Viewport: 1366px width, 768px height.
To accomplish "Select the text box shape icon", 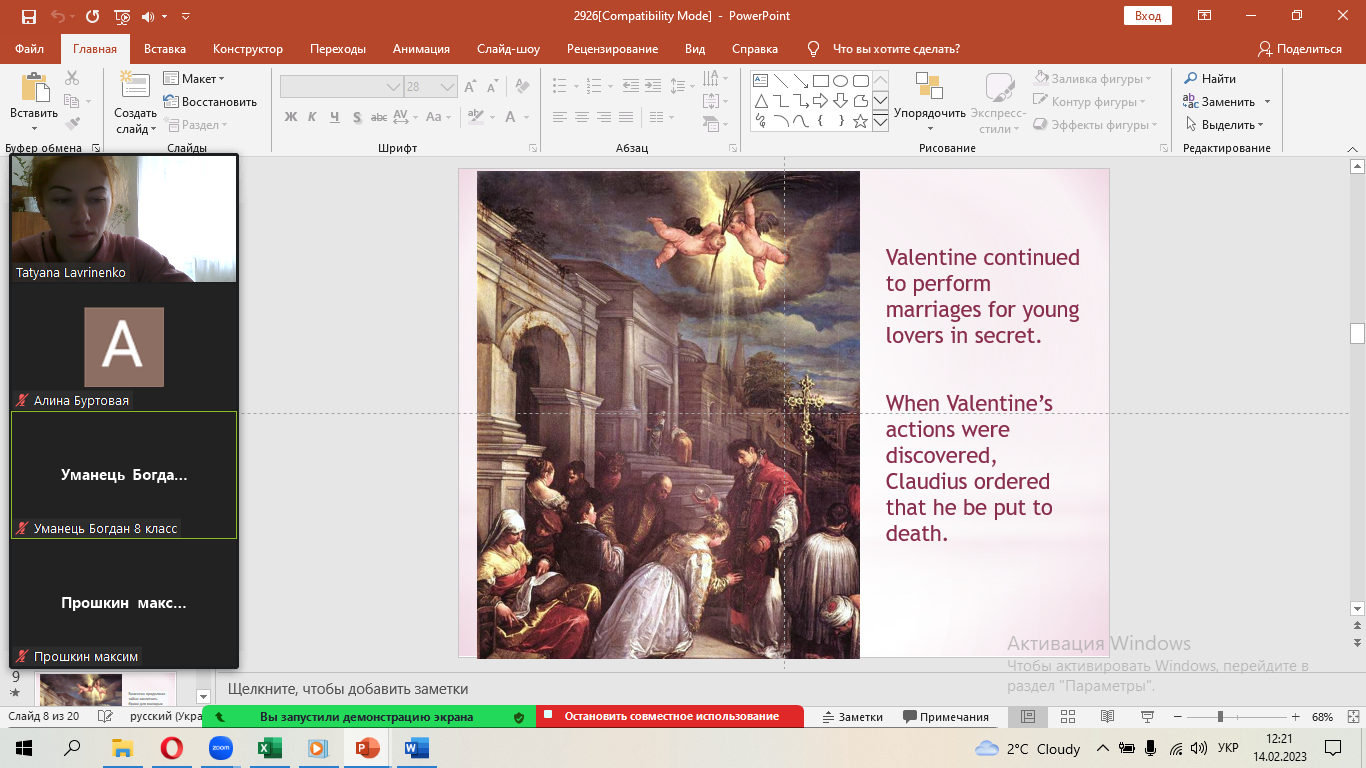I will pyautogui.click(x=760, y=81).
